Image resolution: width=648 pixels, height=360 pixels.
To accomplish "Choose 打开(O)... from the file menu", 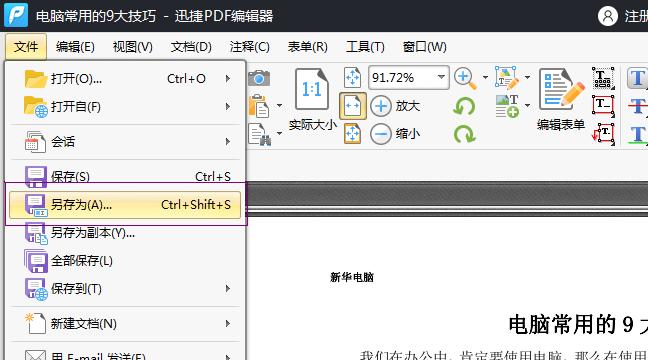I will click(x=125, y=79).
